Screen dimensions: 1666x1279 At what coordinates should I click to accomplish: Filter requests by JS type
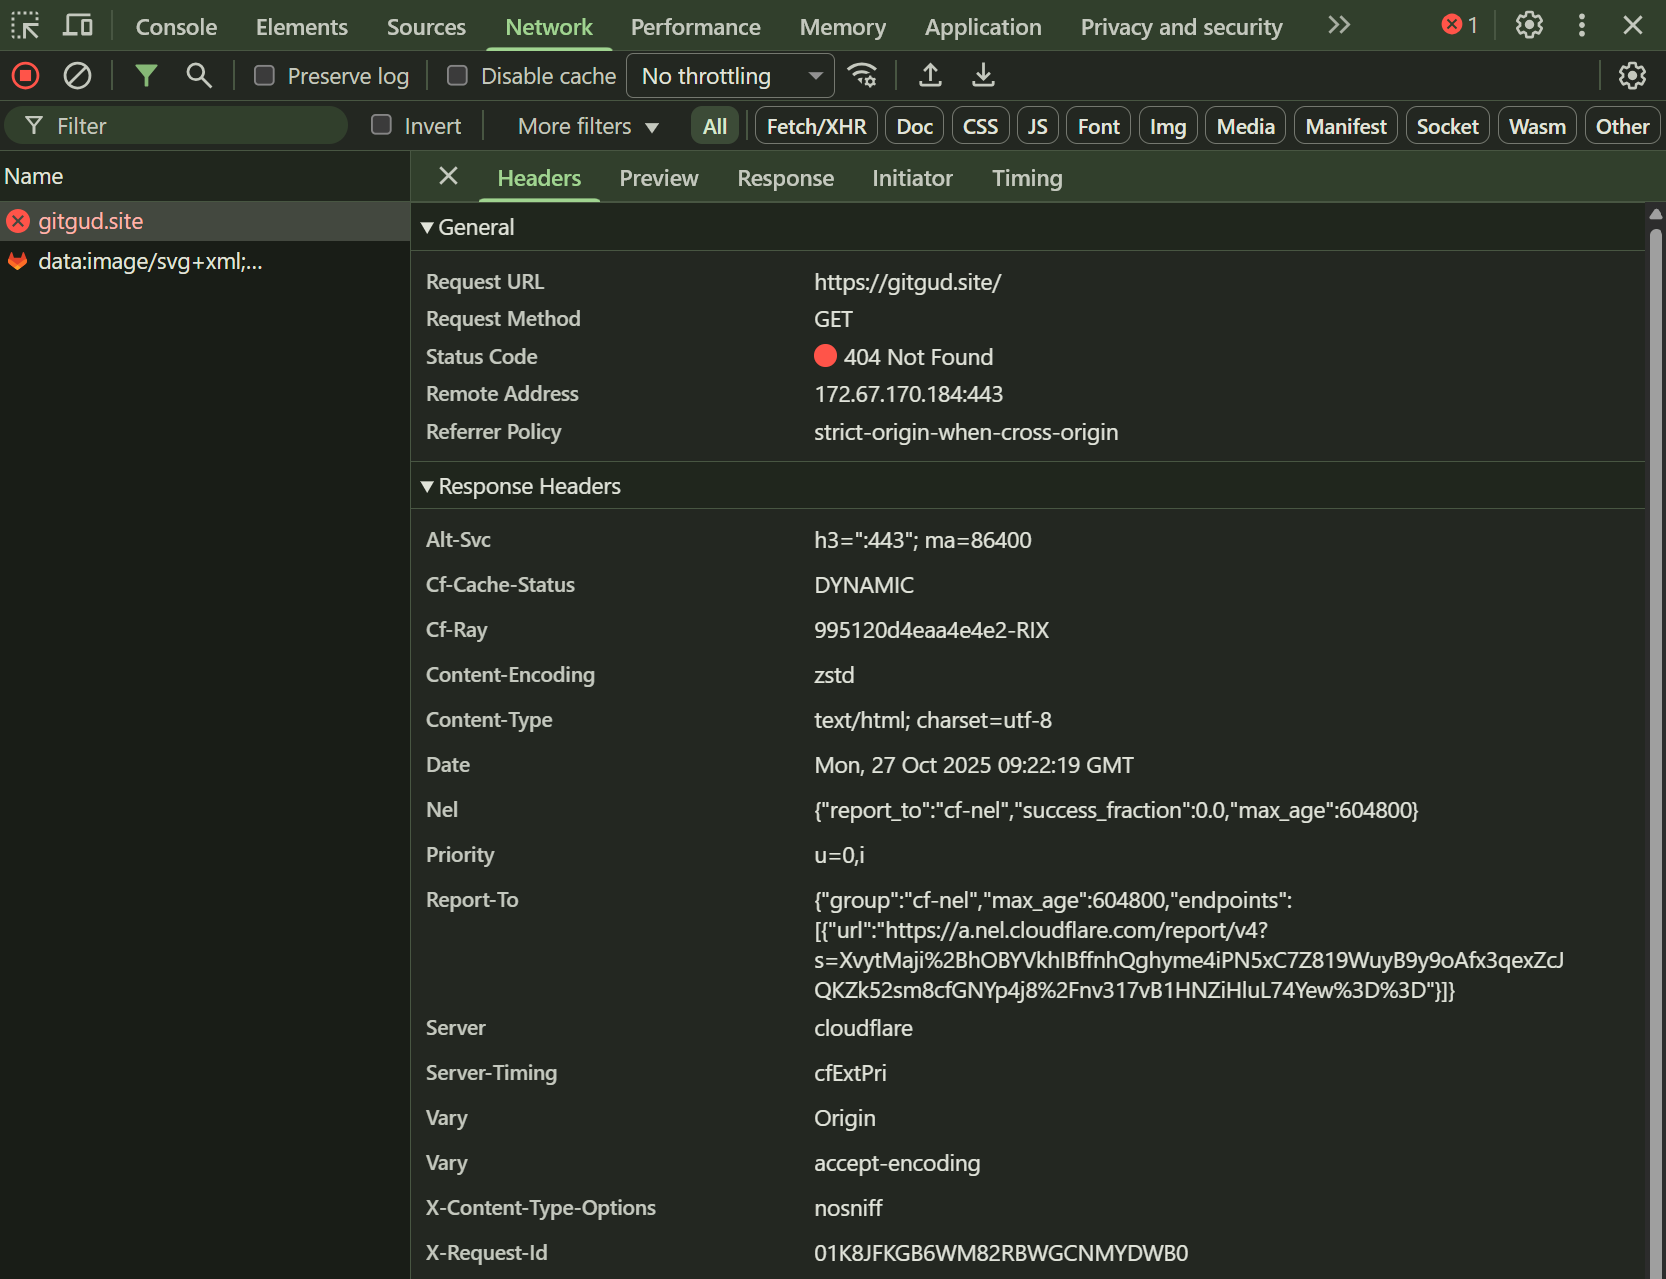[x=1038, y=126]
